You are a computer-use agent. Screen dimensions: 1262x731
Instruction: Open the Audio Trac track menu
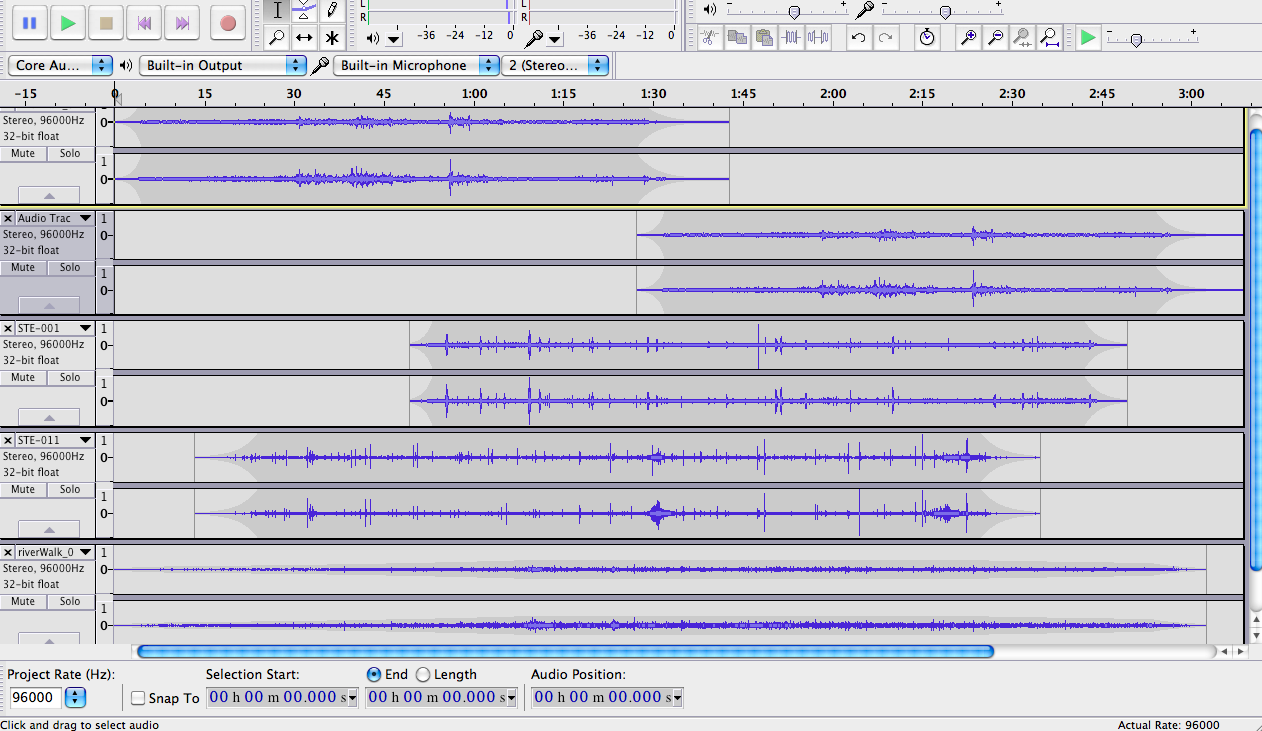pos(85,218)
